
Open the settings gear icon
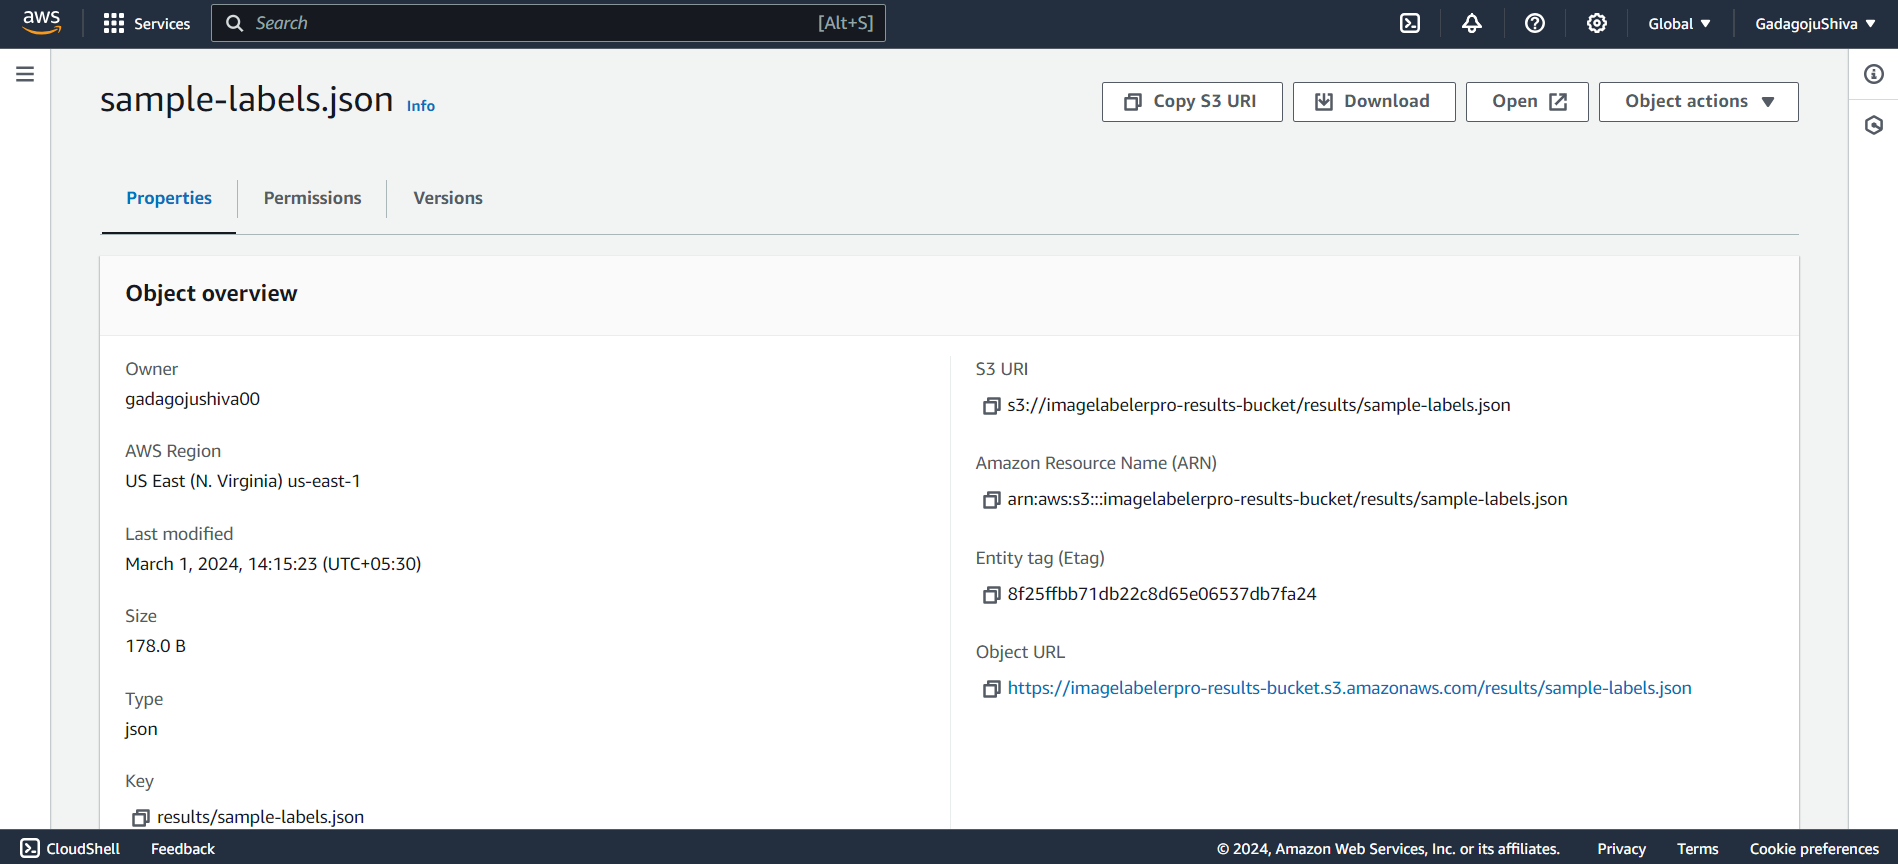(x=1597, y=23)
